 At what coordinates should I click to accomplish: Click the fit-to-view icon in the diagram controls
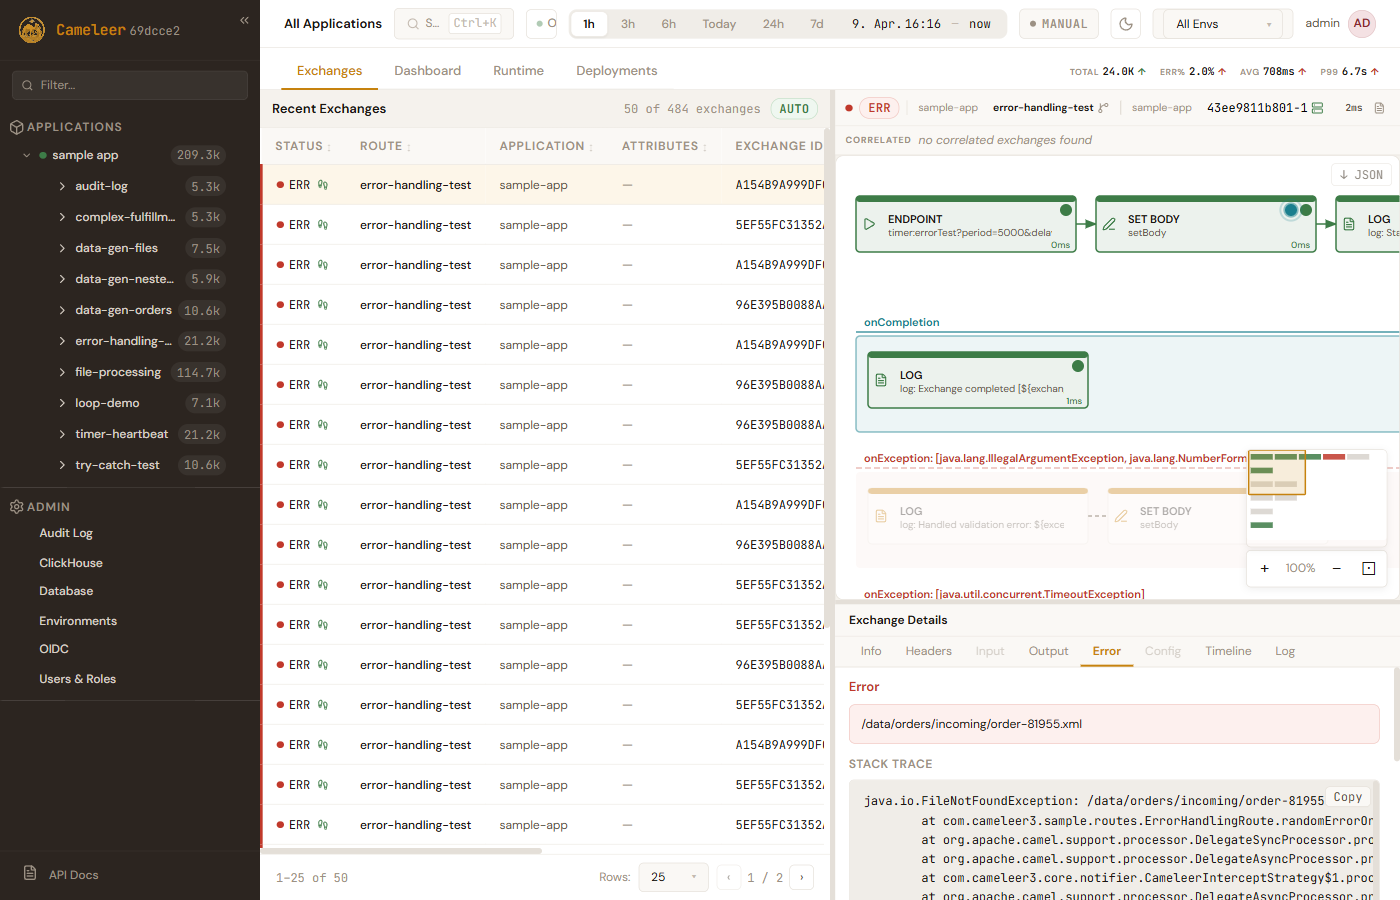(x=1368, y=568)
